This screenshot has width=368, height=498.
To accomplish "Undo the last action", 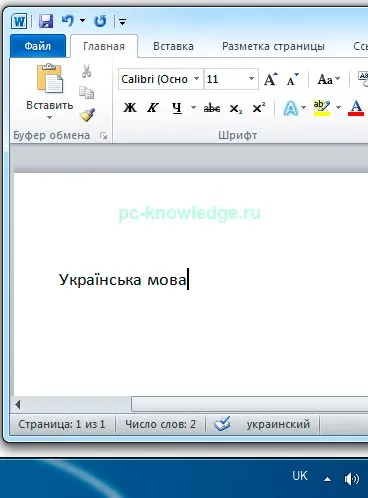I will [x=68, y=21].
